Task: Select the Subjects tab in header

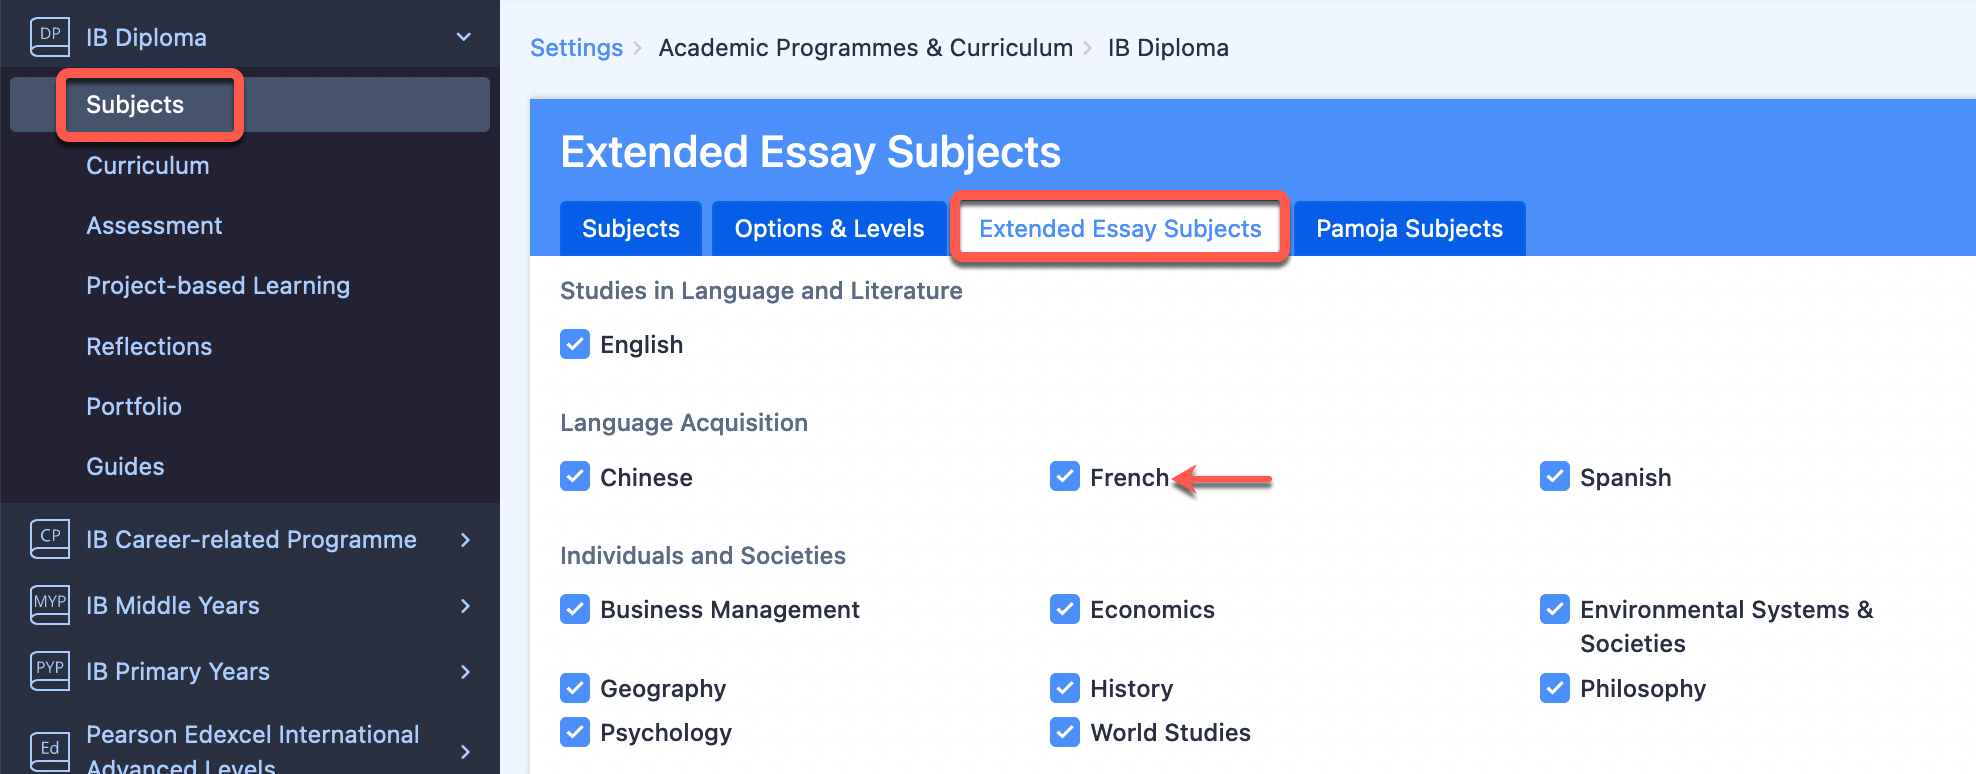Action: (x=631, y=229)
